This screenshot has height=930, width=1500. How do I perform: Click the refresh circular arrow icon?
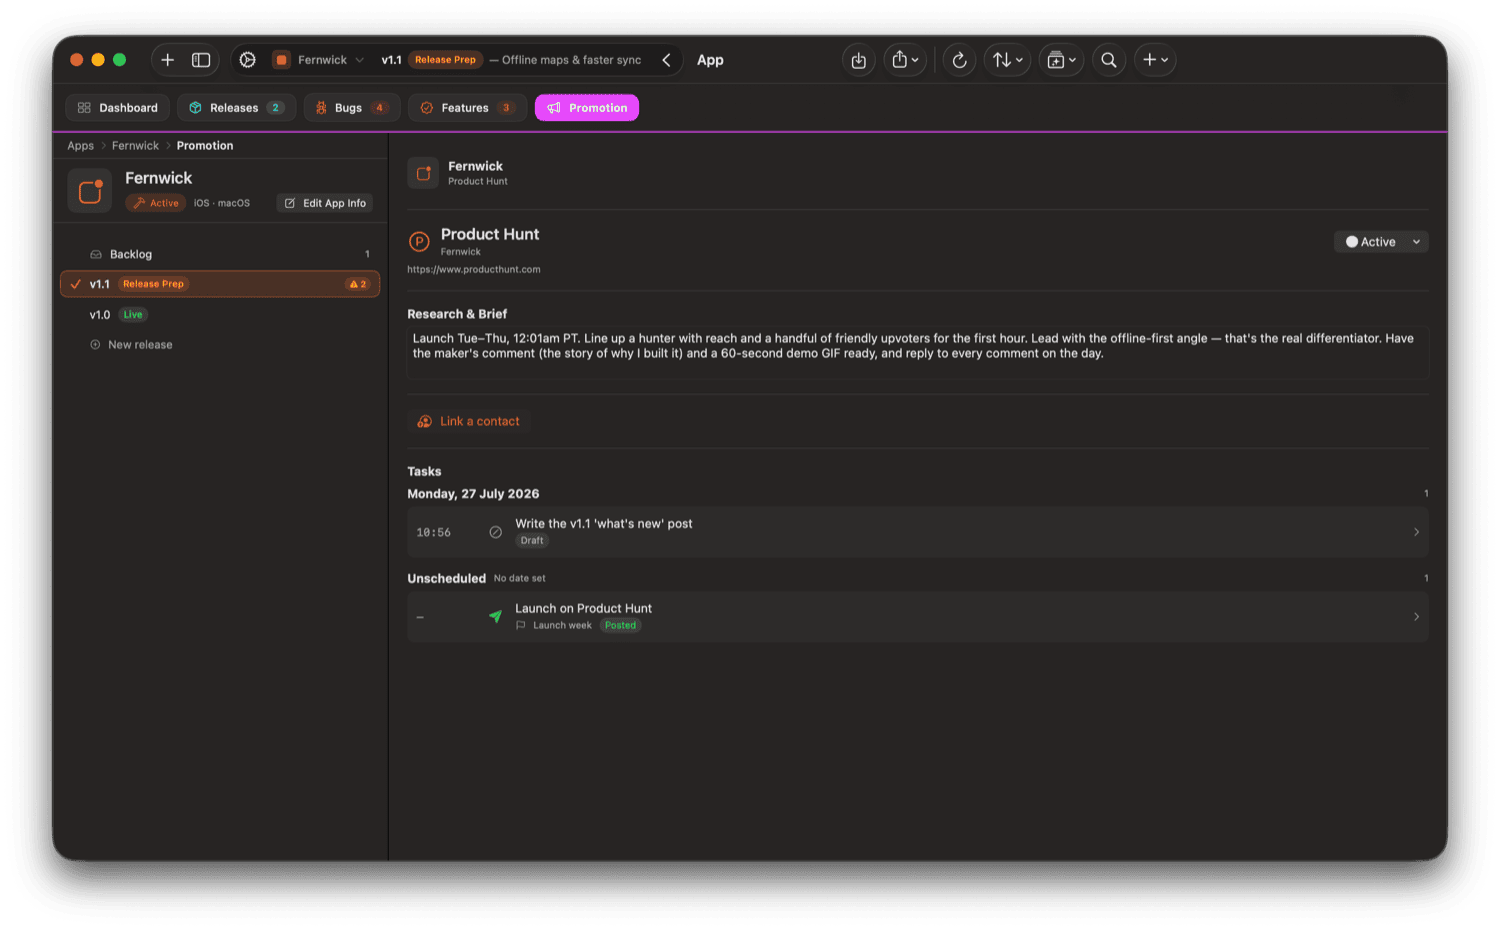(959, 60)
